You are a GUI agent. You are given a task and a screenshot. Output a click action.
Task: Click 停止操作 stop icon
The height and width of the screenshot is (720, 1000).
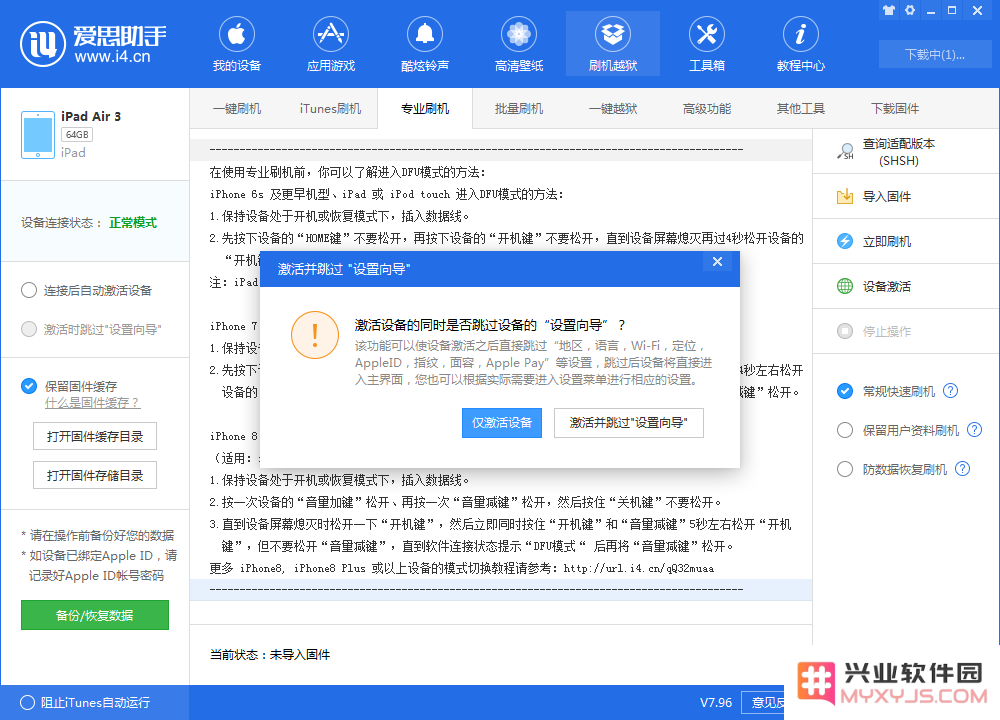click(845, 331)
